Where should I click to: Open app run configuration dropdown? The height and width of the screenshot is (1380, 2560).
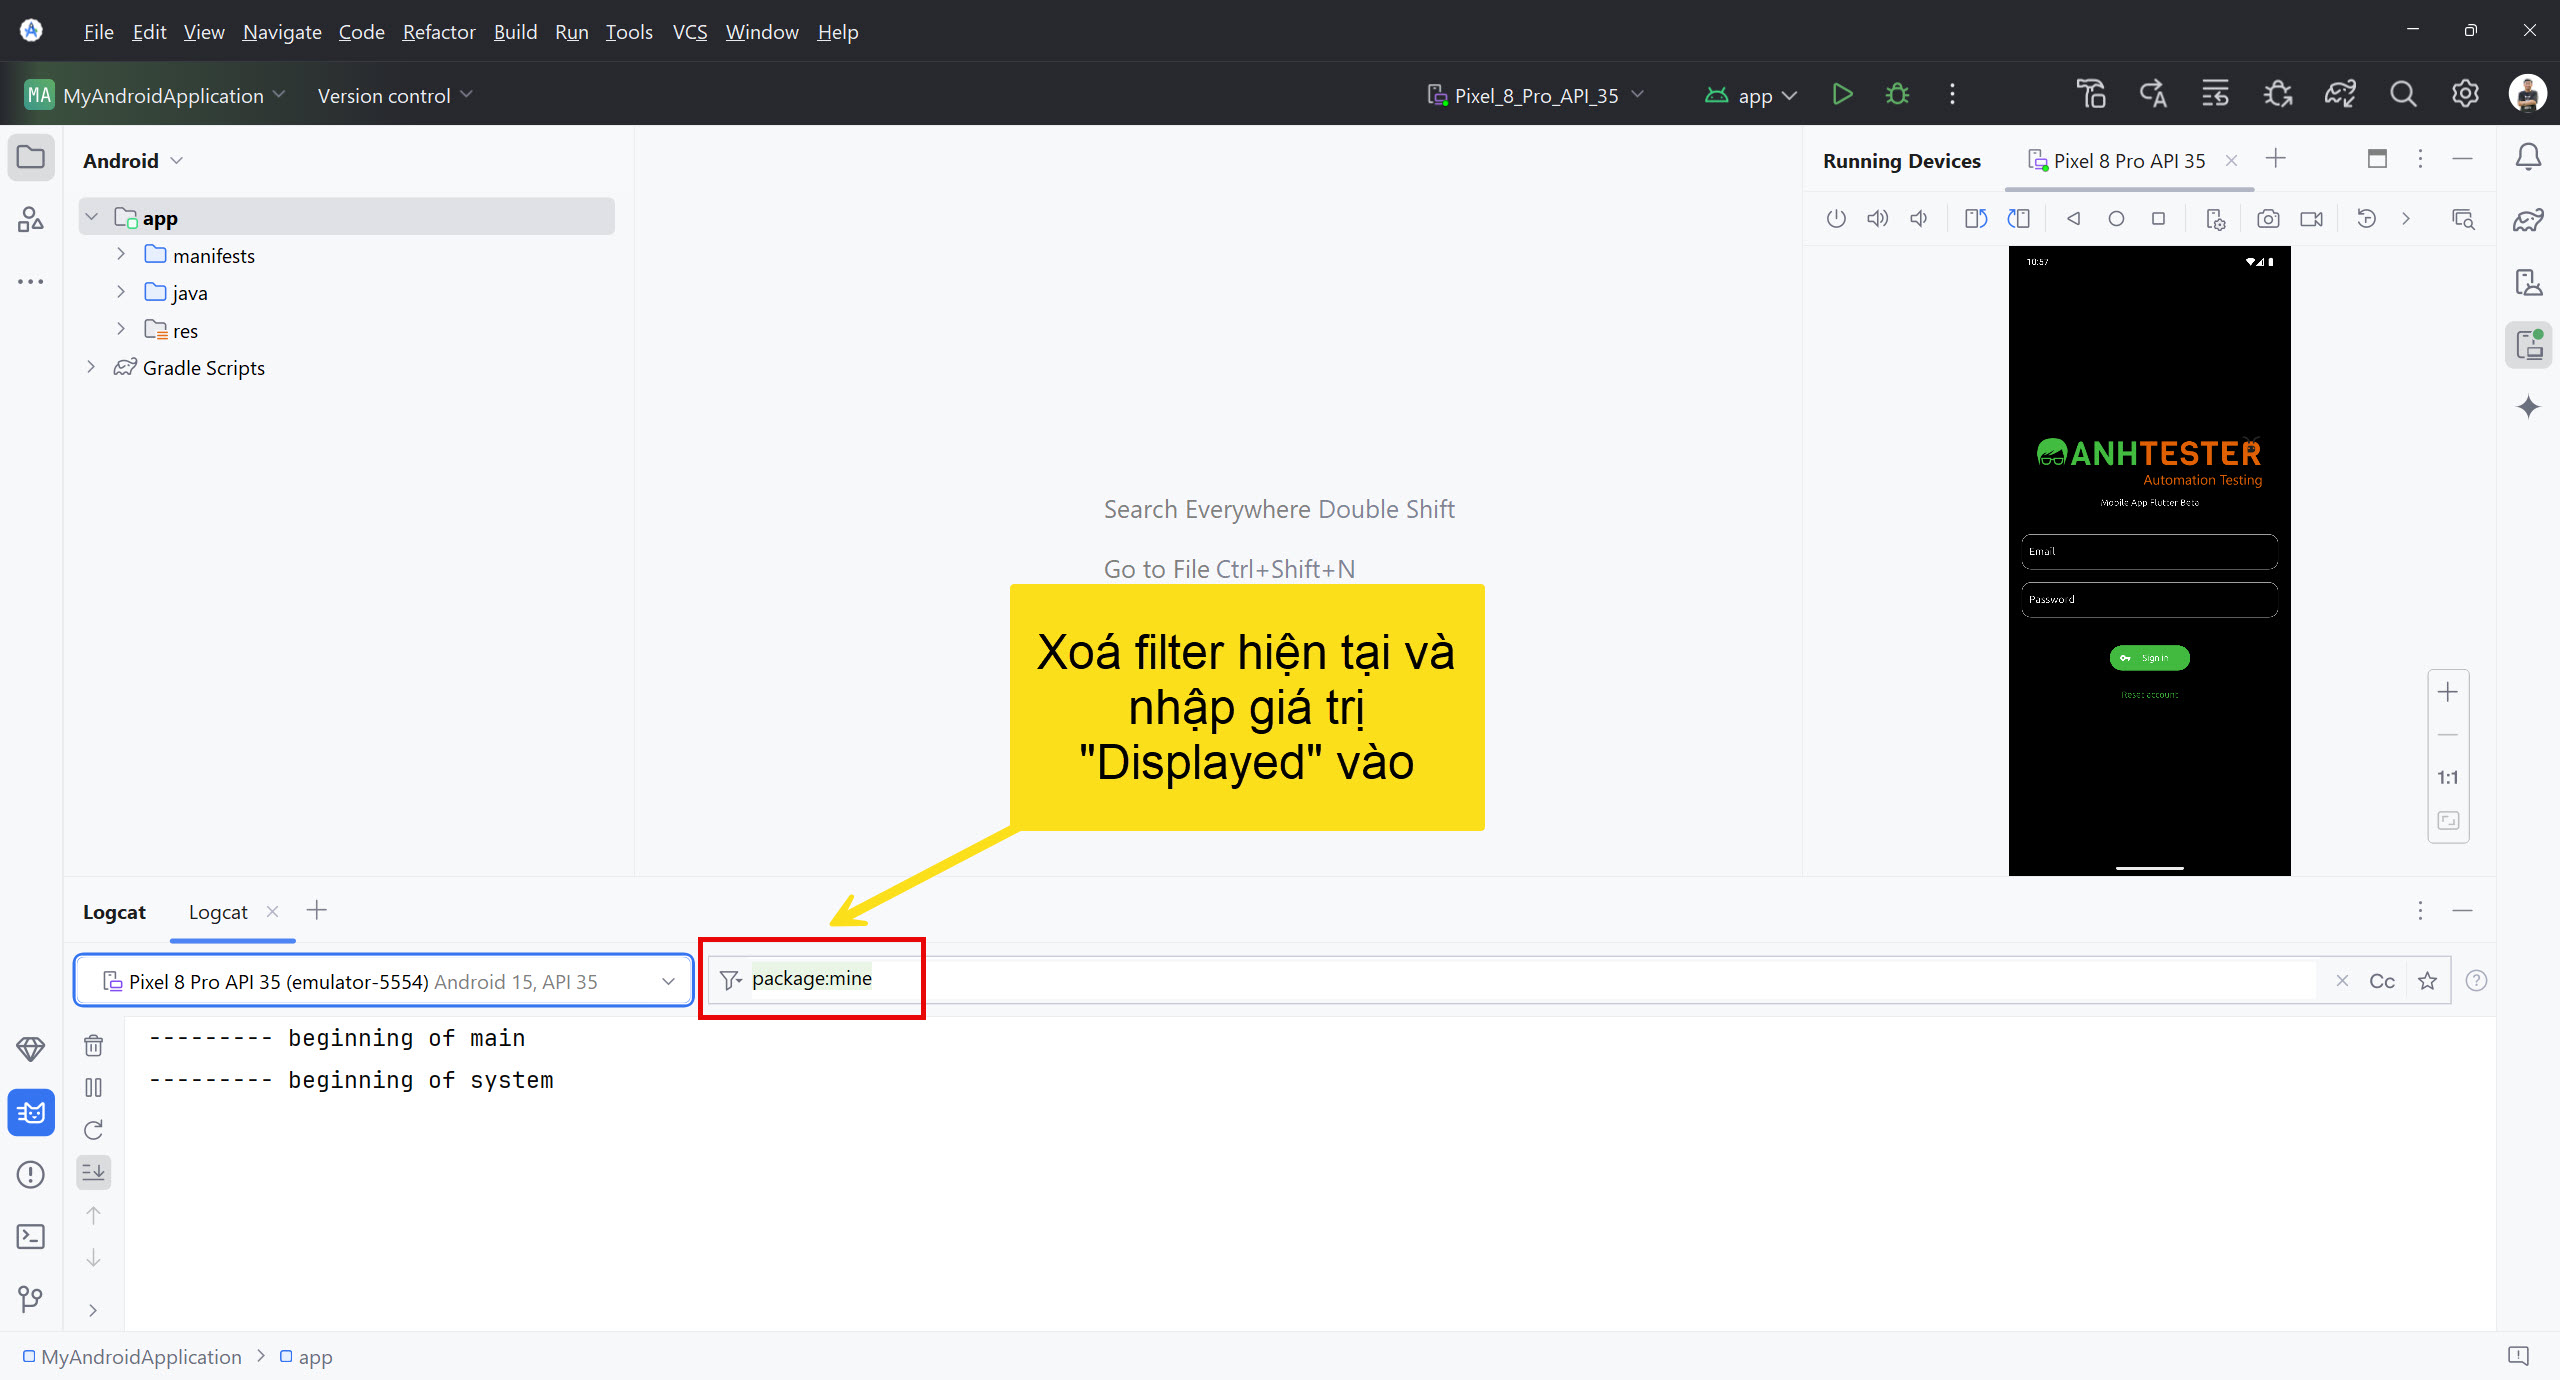[1751, 95]
